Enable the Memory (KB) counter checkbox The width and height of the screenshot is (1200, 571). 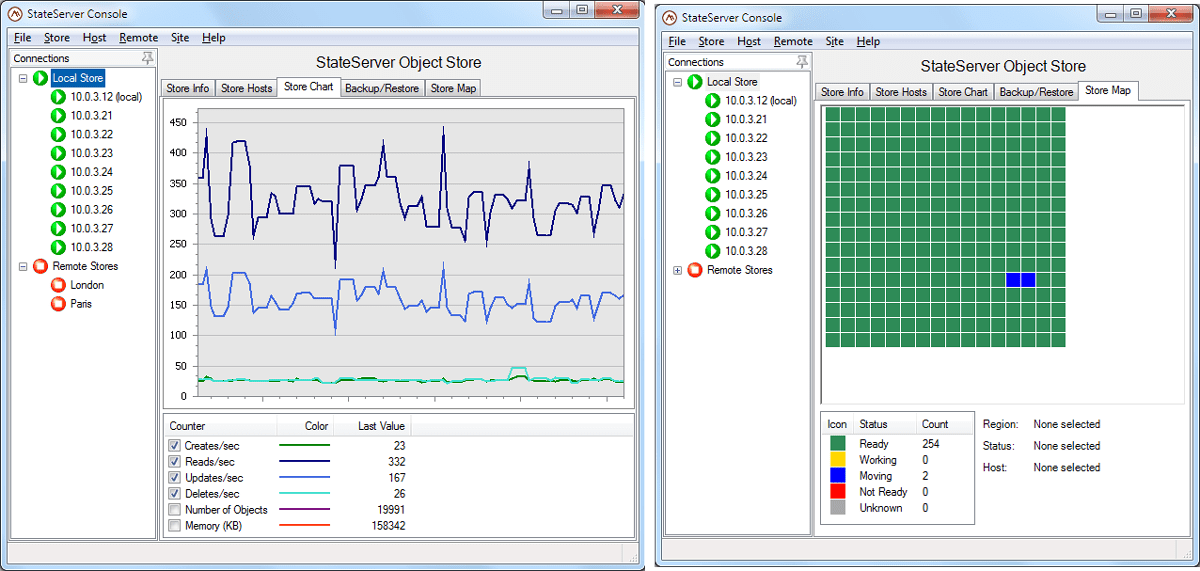pyautogui.click(x=175, y=525)
